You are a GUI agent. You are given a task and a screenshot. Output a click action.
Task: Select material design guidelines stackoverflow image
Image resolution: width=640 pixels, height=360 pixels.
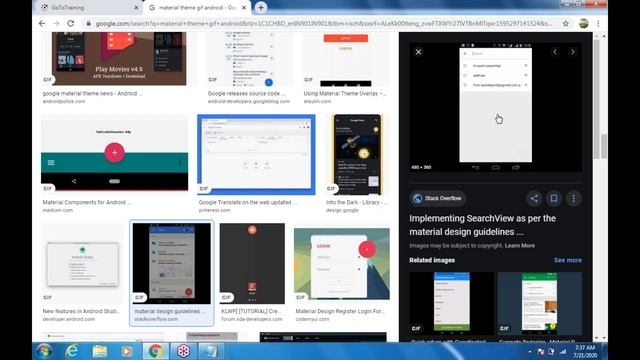pyautogui.click(x=171, y=263)
